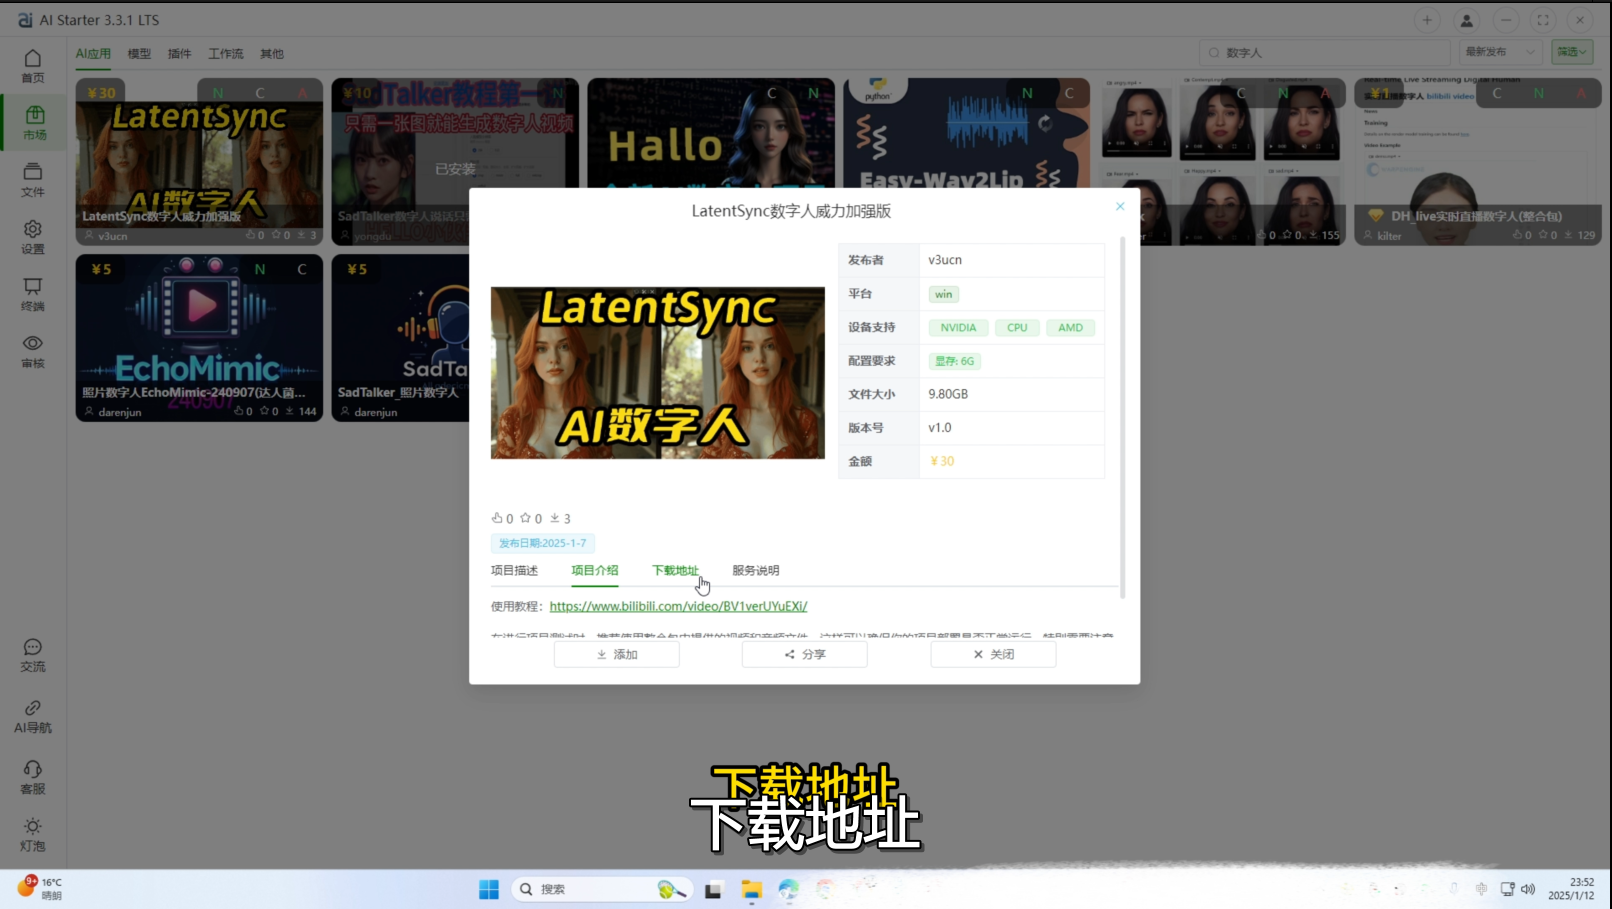Open the 项目描述 tab in dialog
This screenshot has height=909, width=1612.
[514, 570]
